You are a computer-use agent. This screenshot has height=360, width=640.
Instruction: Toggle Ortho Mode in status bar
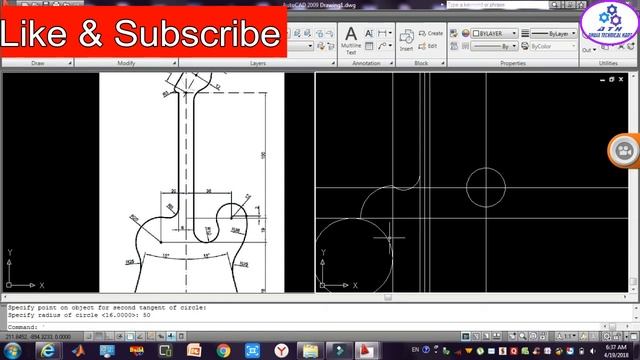point(109,336)
